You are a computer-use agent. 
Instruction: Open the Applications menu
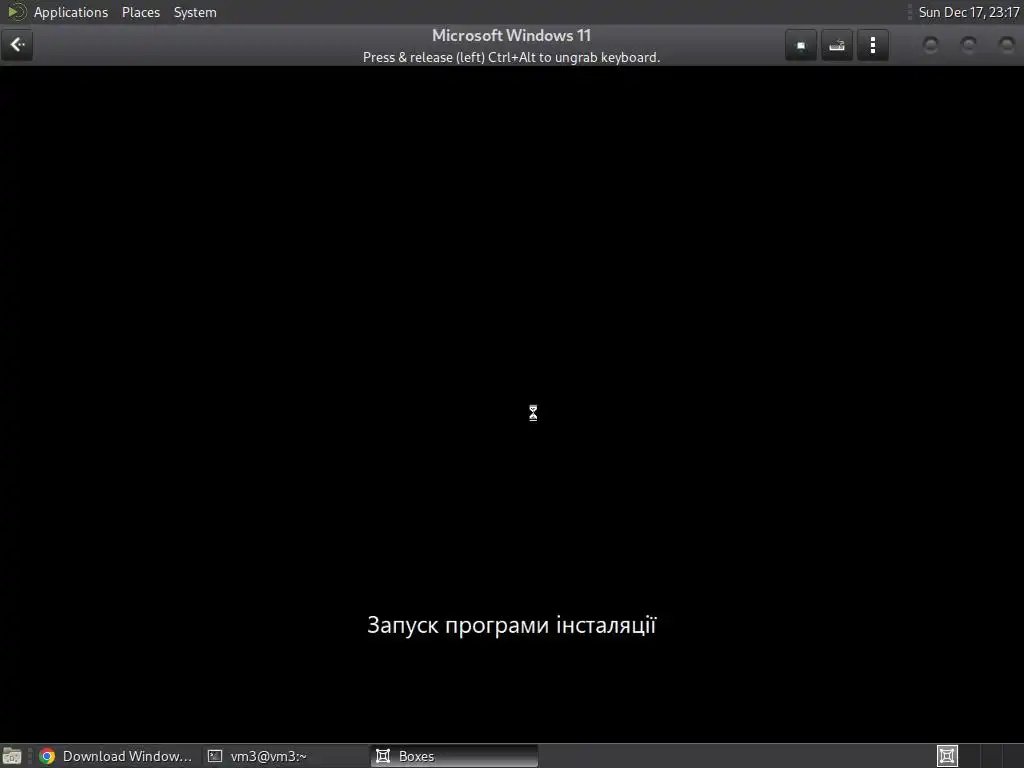[71, 12]
